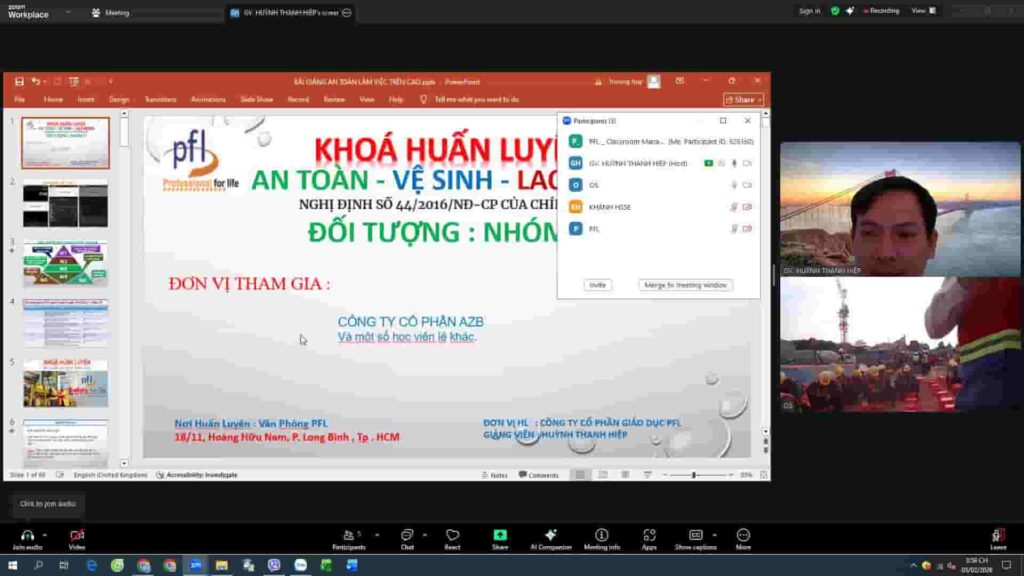Screen dimensions: 1024x576
Task: Click the More ellipsis icon
Action: [743, 535]
